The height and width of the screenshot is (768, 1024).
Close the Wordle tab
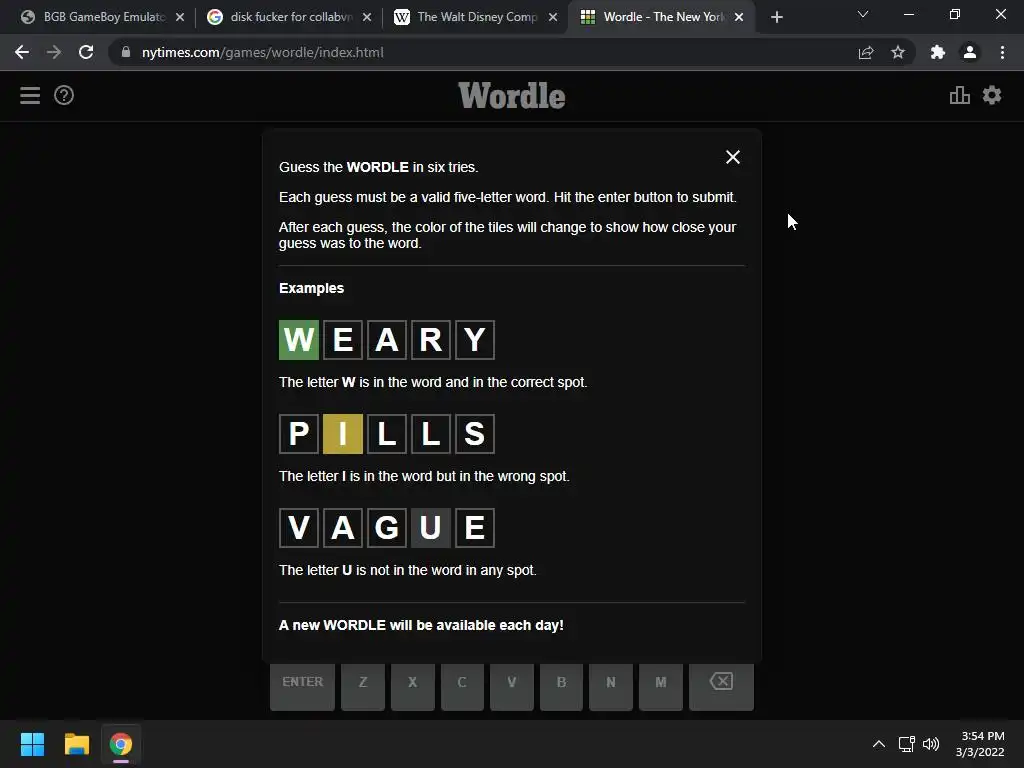(739, 17)
